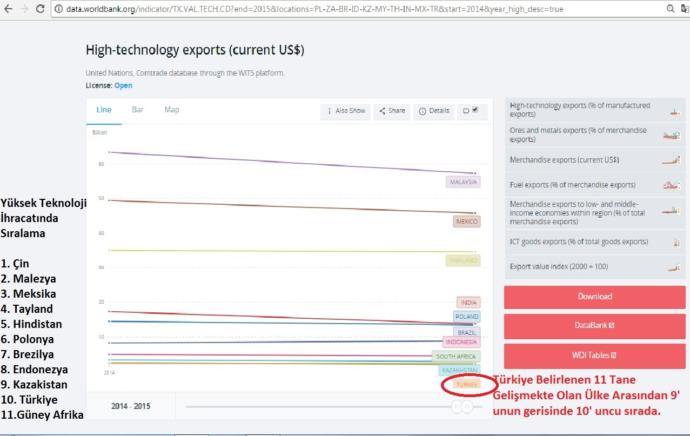Image resolution: width=690 pixels, height=436 pixels.
Task: Select the INDONESIA series label
Action: 461,342
